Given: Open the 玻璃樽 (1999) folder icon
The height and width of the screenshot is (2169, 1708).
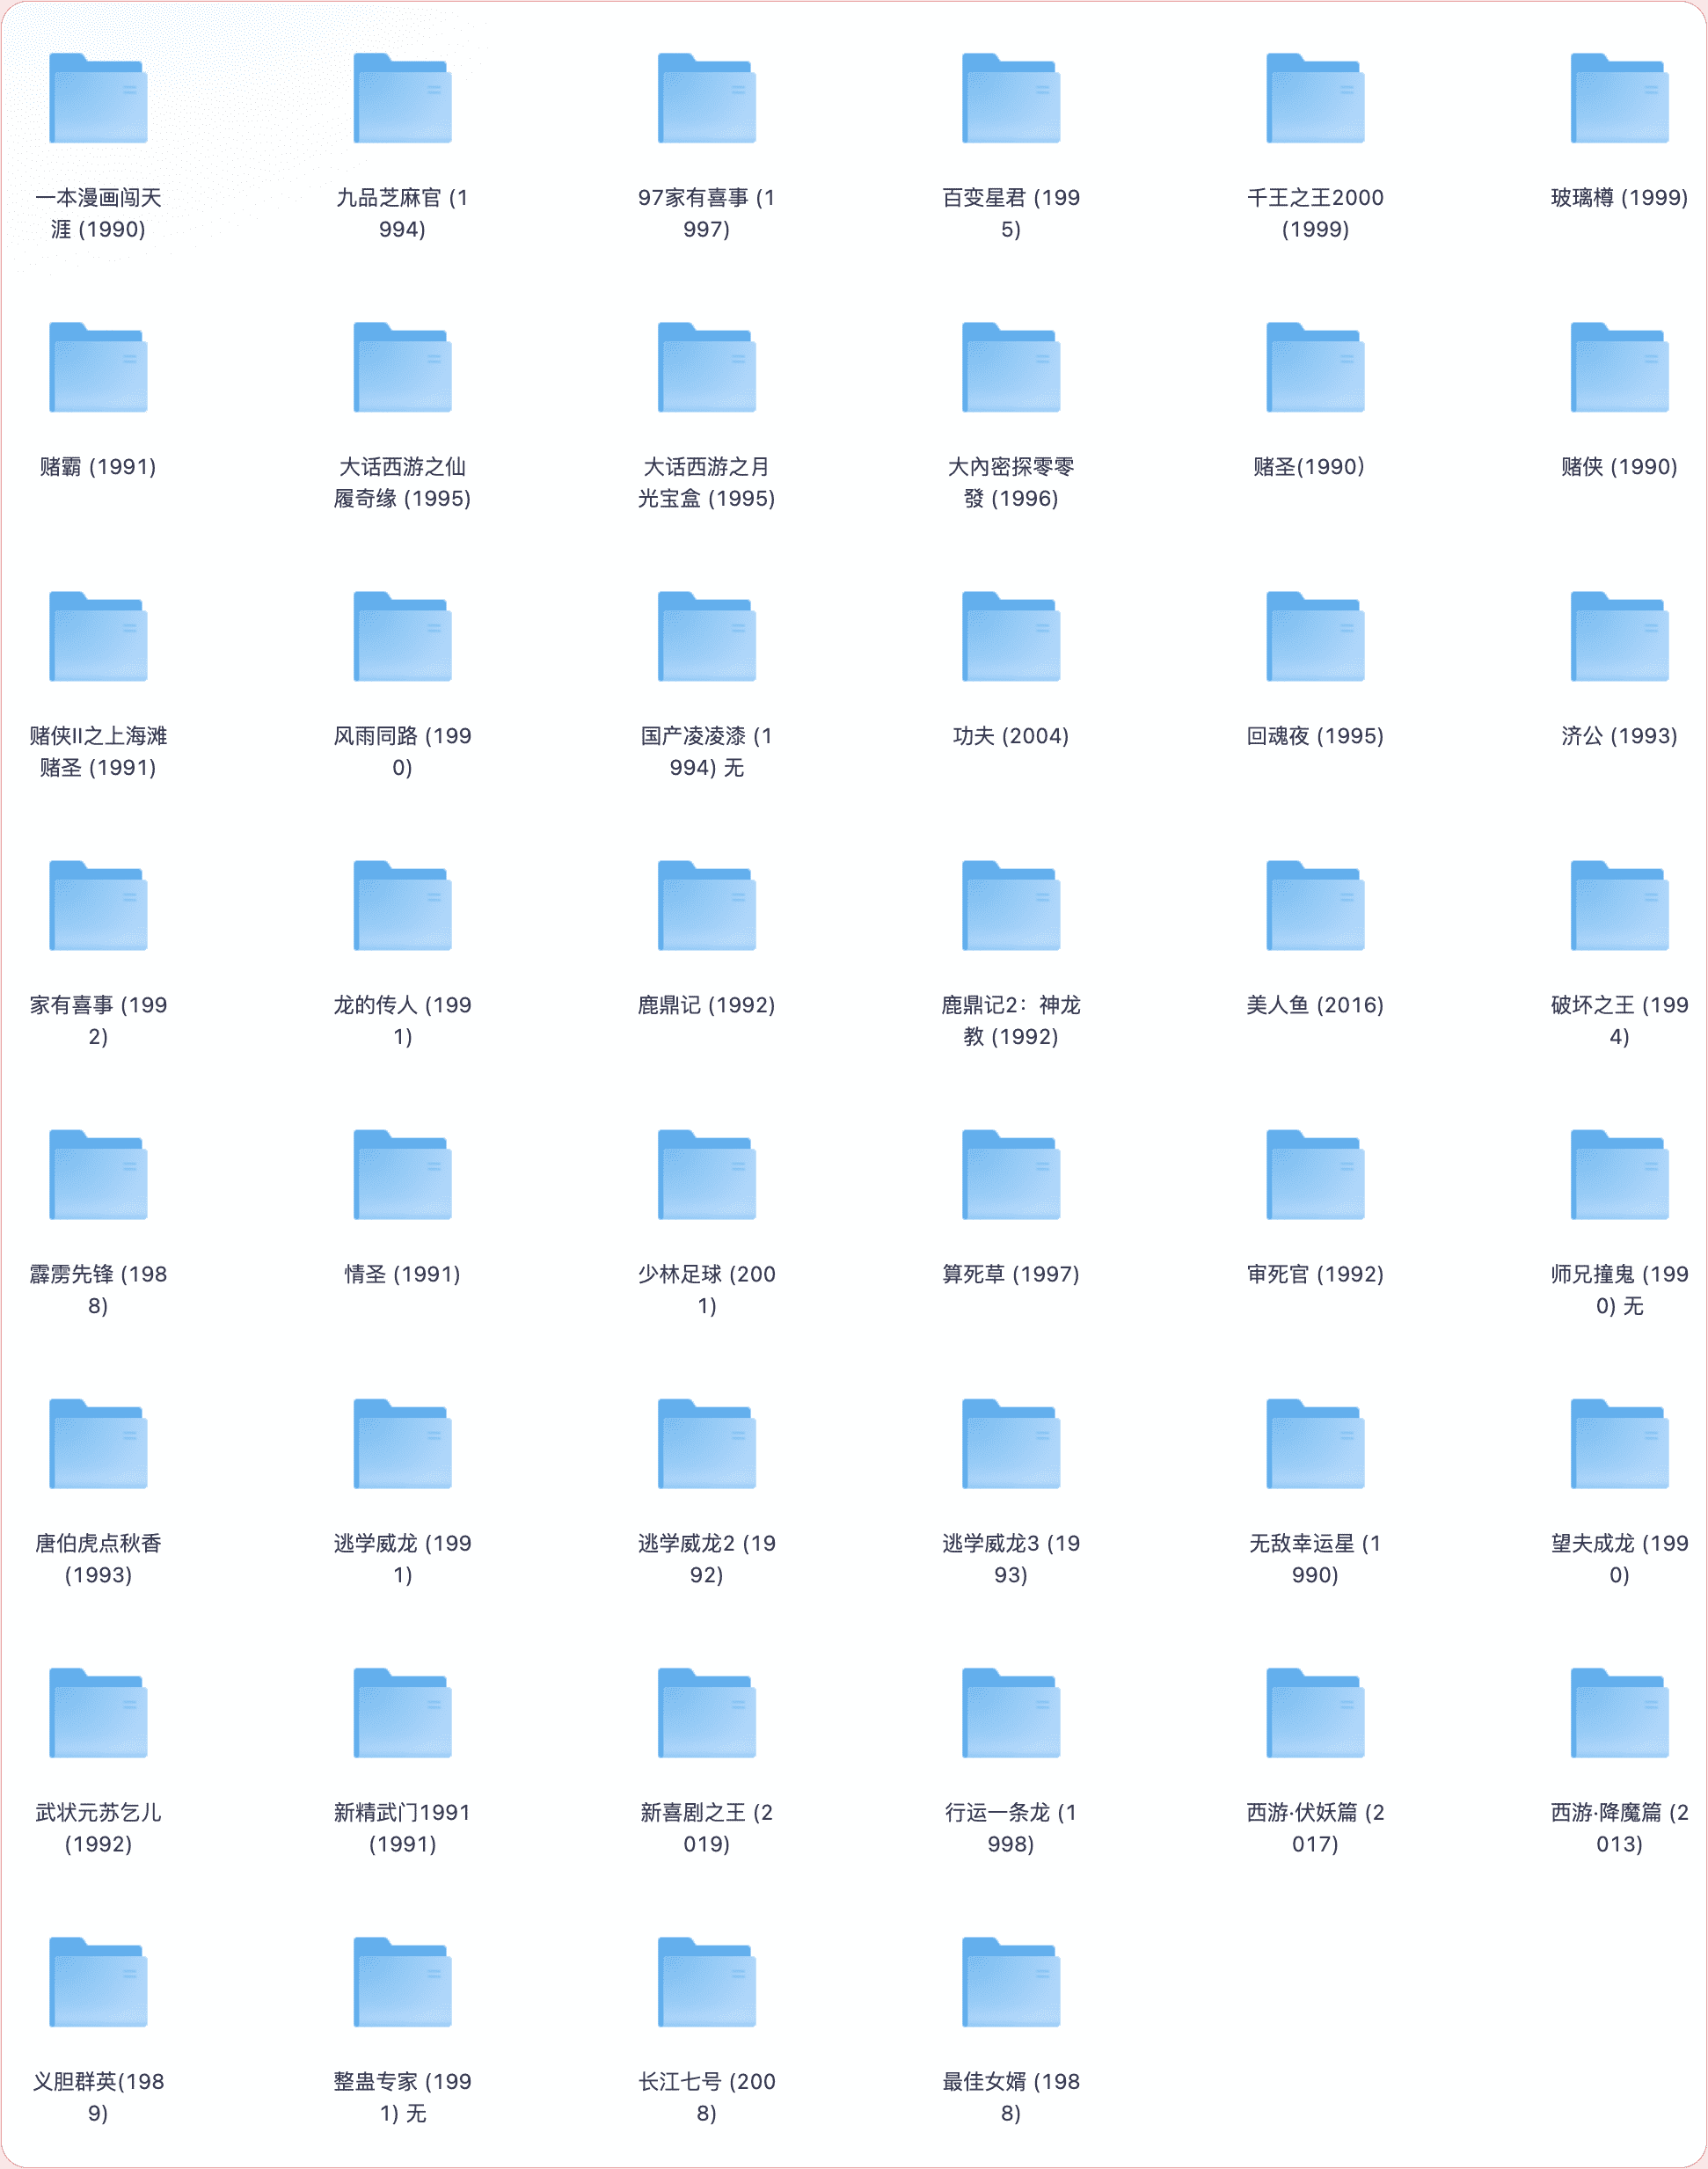Looking at the screenshot, I should coord(1619,98).
